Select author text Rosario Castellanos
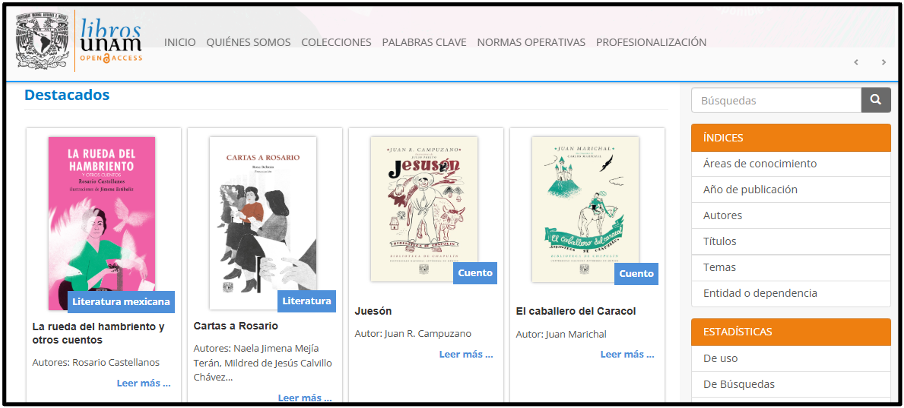The image size is (904, 408). [x=116, y=362]
